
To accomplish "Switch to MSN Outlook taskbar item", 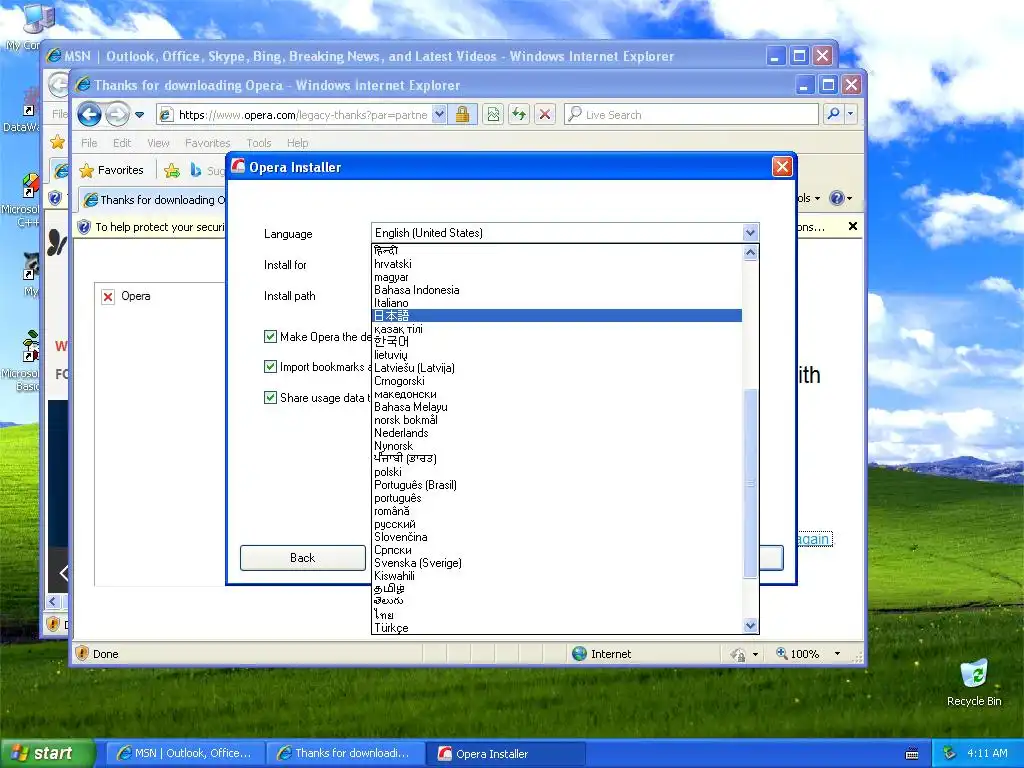I will pos(185,754).
